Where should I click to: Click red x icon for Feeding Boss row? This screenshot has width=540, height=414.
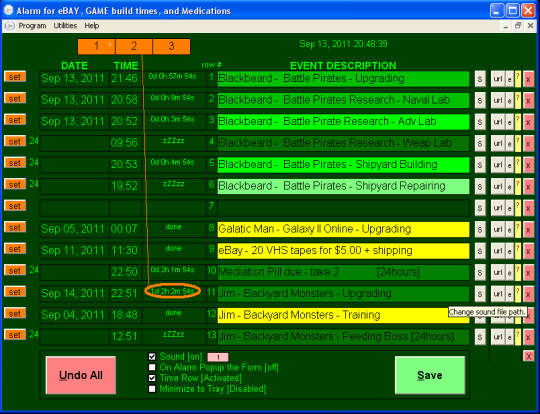[528, 337]
